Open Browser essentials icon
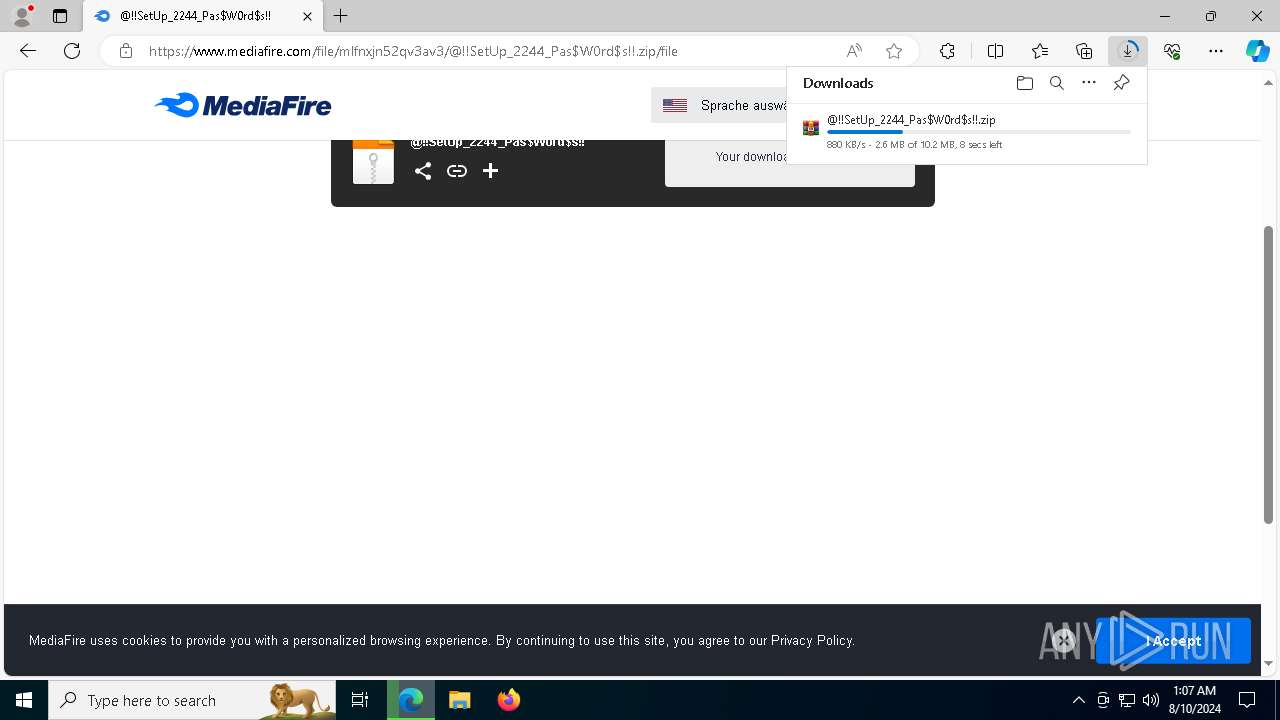Screen dimensions: 1280x720 pos(1172,51)
